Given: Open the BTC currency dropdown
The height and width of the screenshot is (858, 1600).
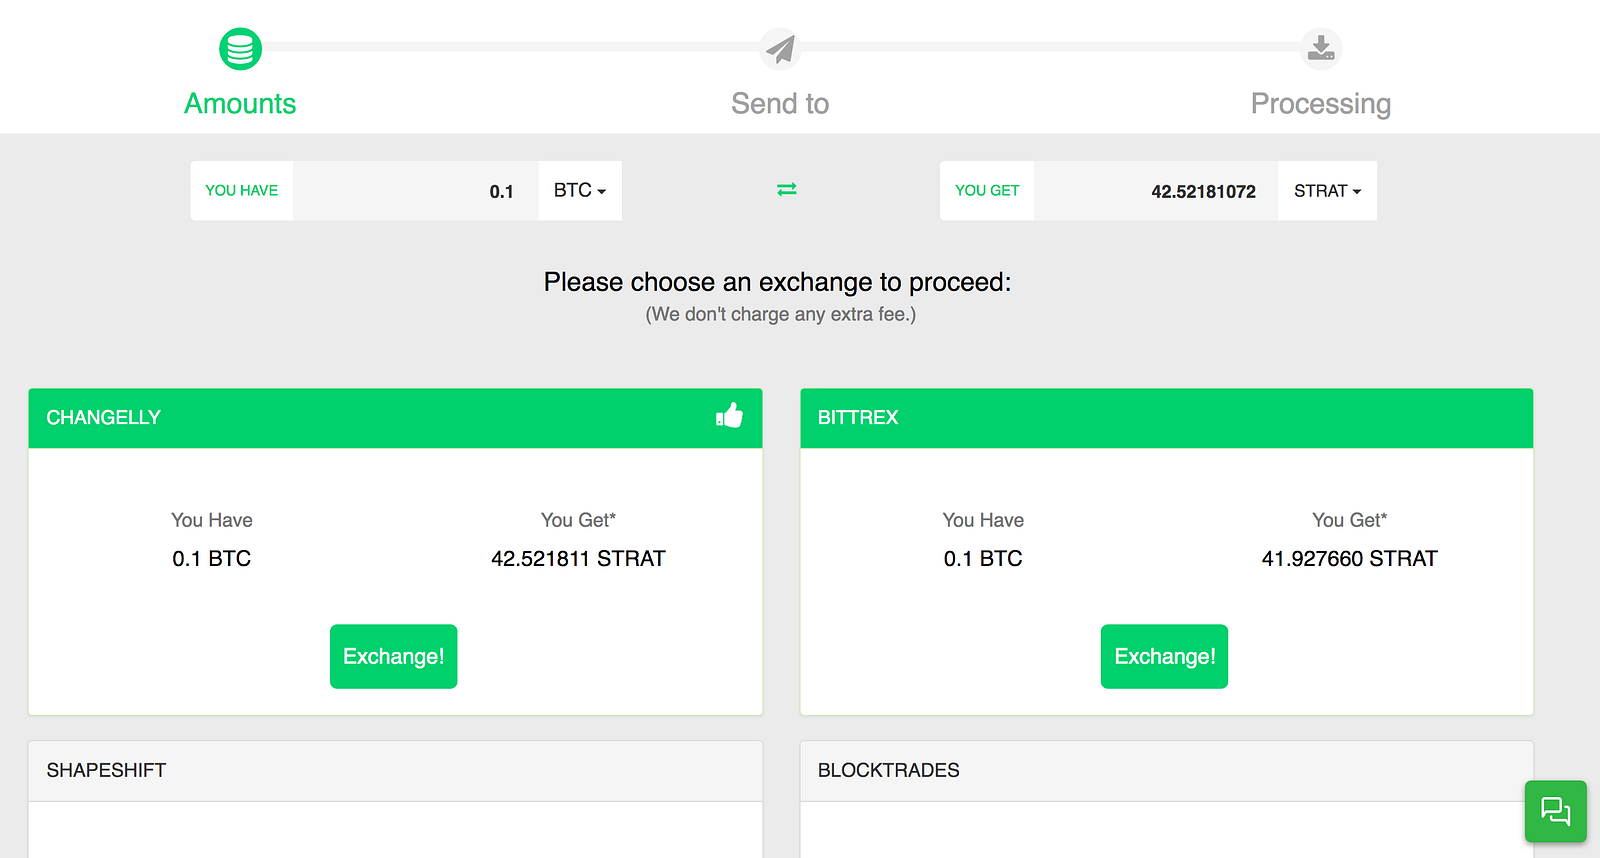Looking at the screenshot, I should (x=580, y=190).
